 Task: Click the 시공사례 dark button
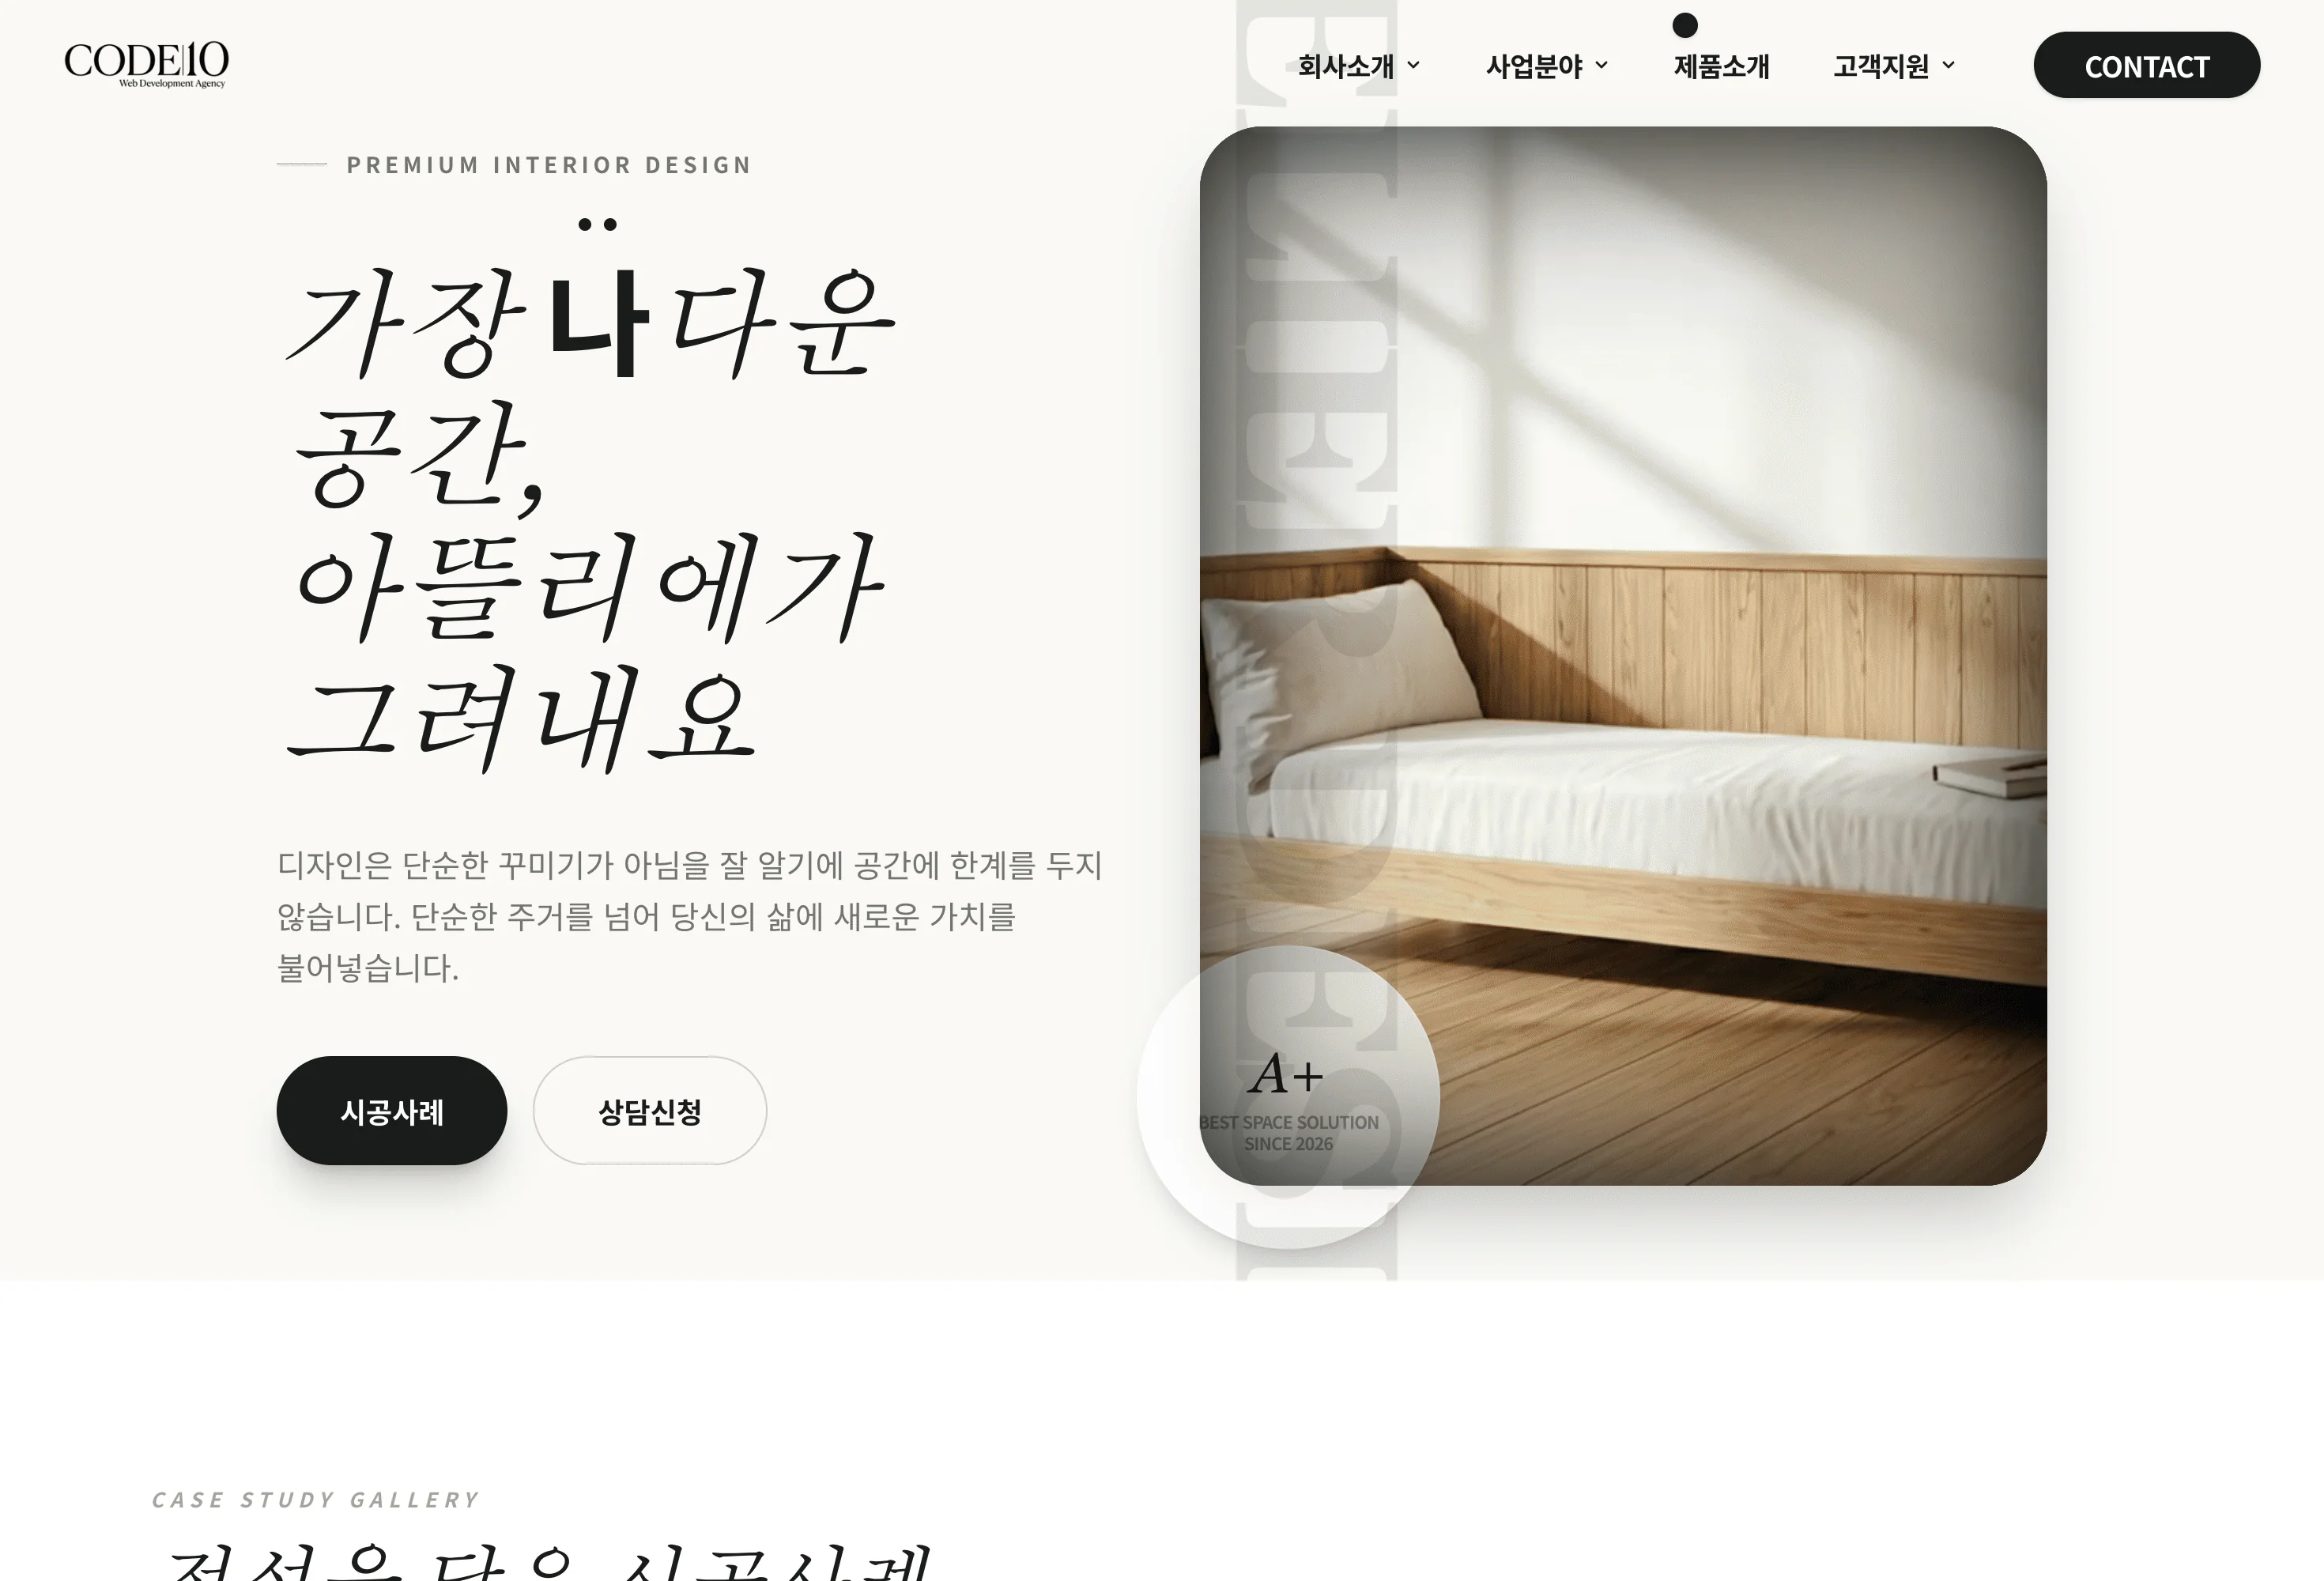pyautogui.click(x=391, y=1110)
